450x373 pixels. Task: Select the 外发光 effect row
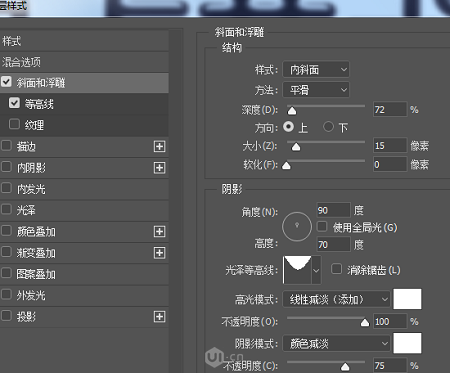pyautogui.click(x=84, y=295)
